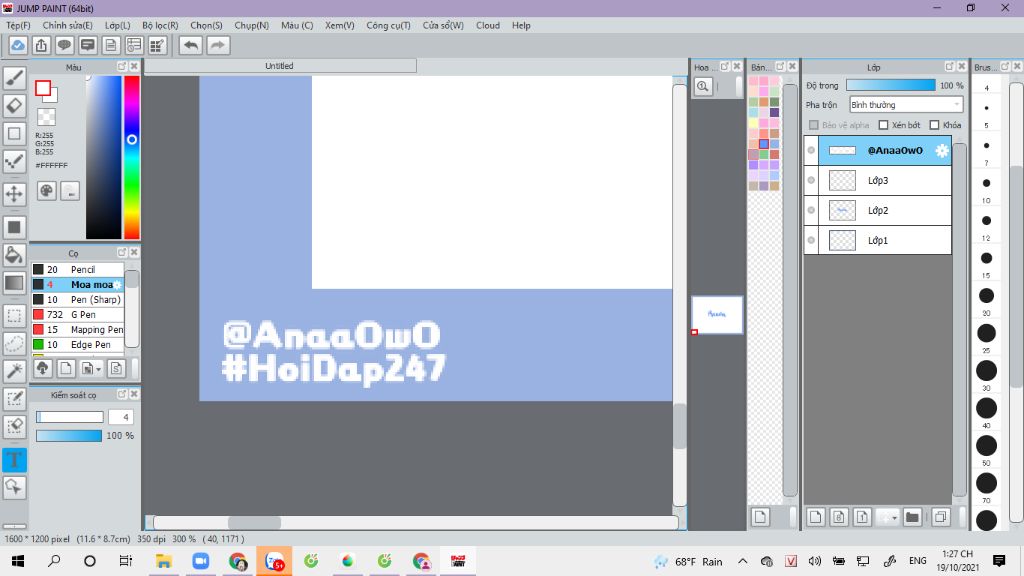Toggle the Bảo vệ alpha checkbox
The image size is (1024, 576).
814,125
